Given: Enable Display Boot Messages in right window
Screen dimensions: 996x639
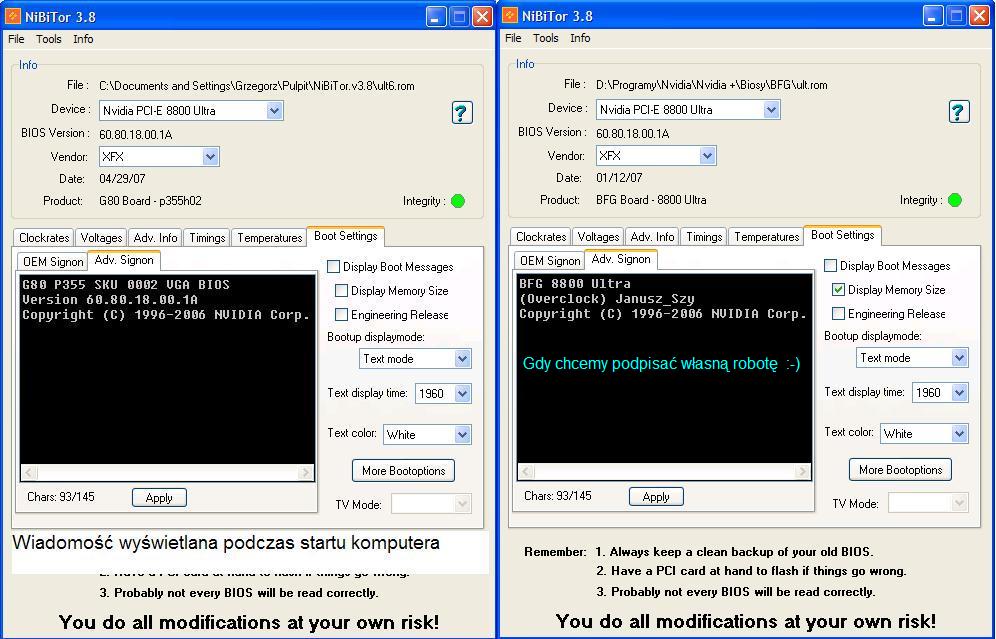Looking at the screenshot, I should coord(830,266).
